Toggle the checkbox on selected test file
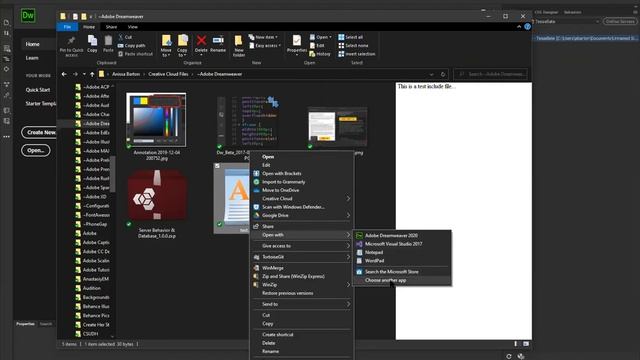 pyautogui.click(x=217, y=166)
